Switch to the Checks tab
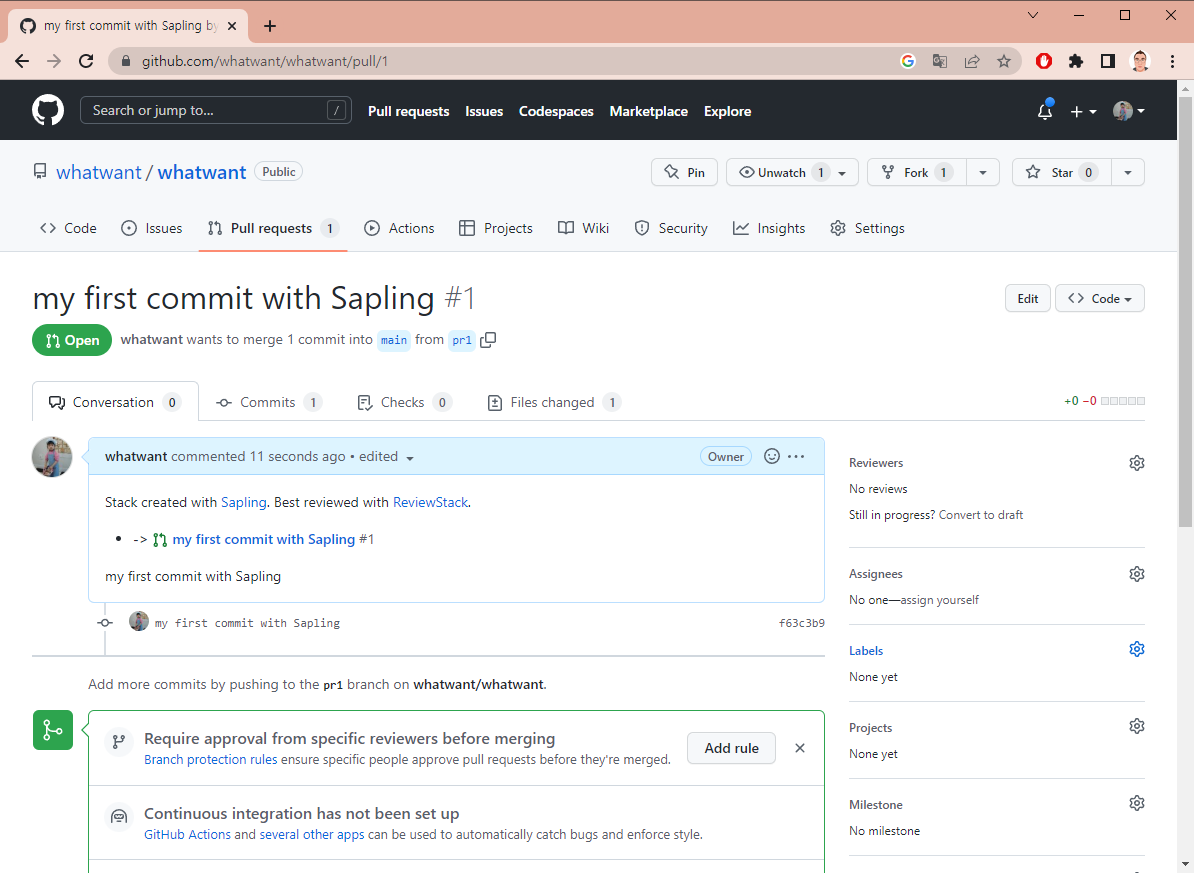Image resolution: width=1194 pixels, height=873 pixels. point(404,402)
